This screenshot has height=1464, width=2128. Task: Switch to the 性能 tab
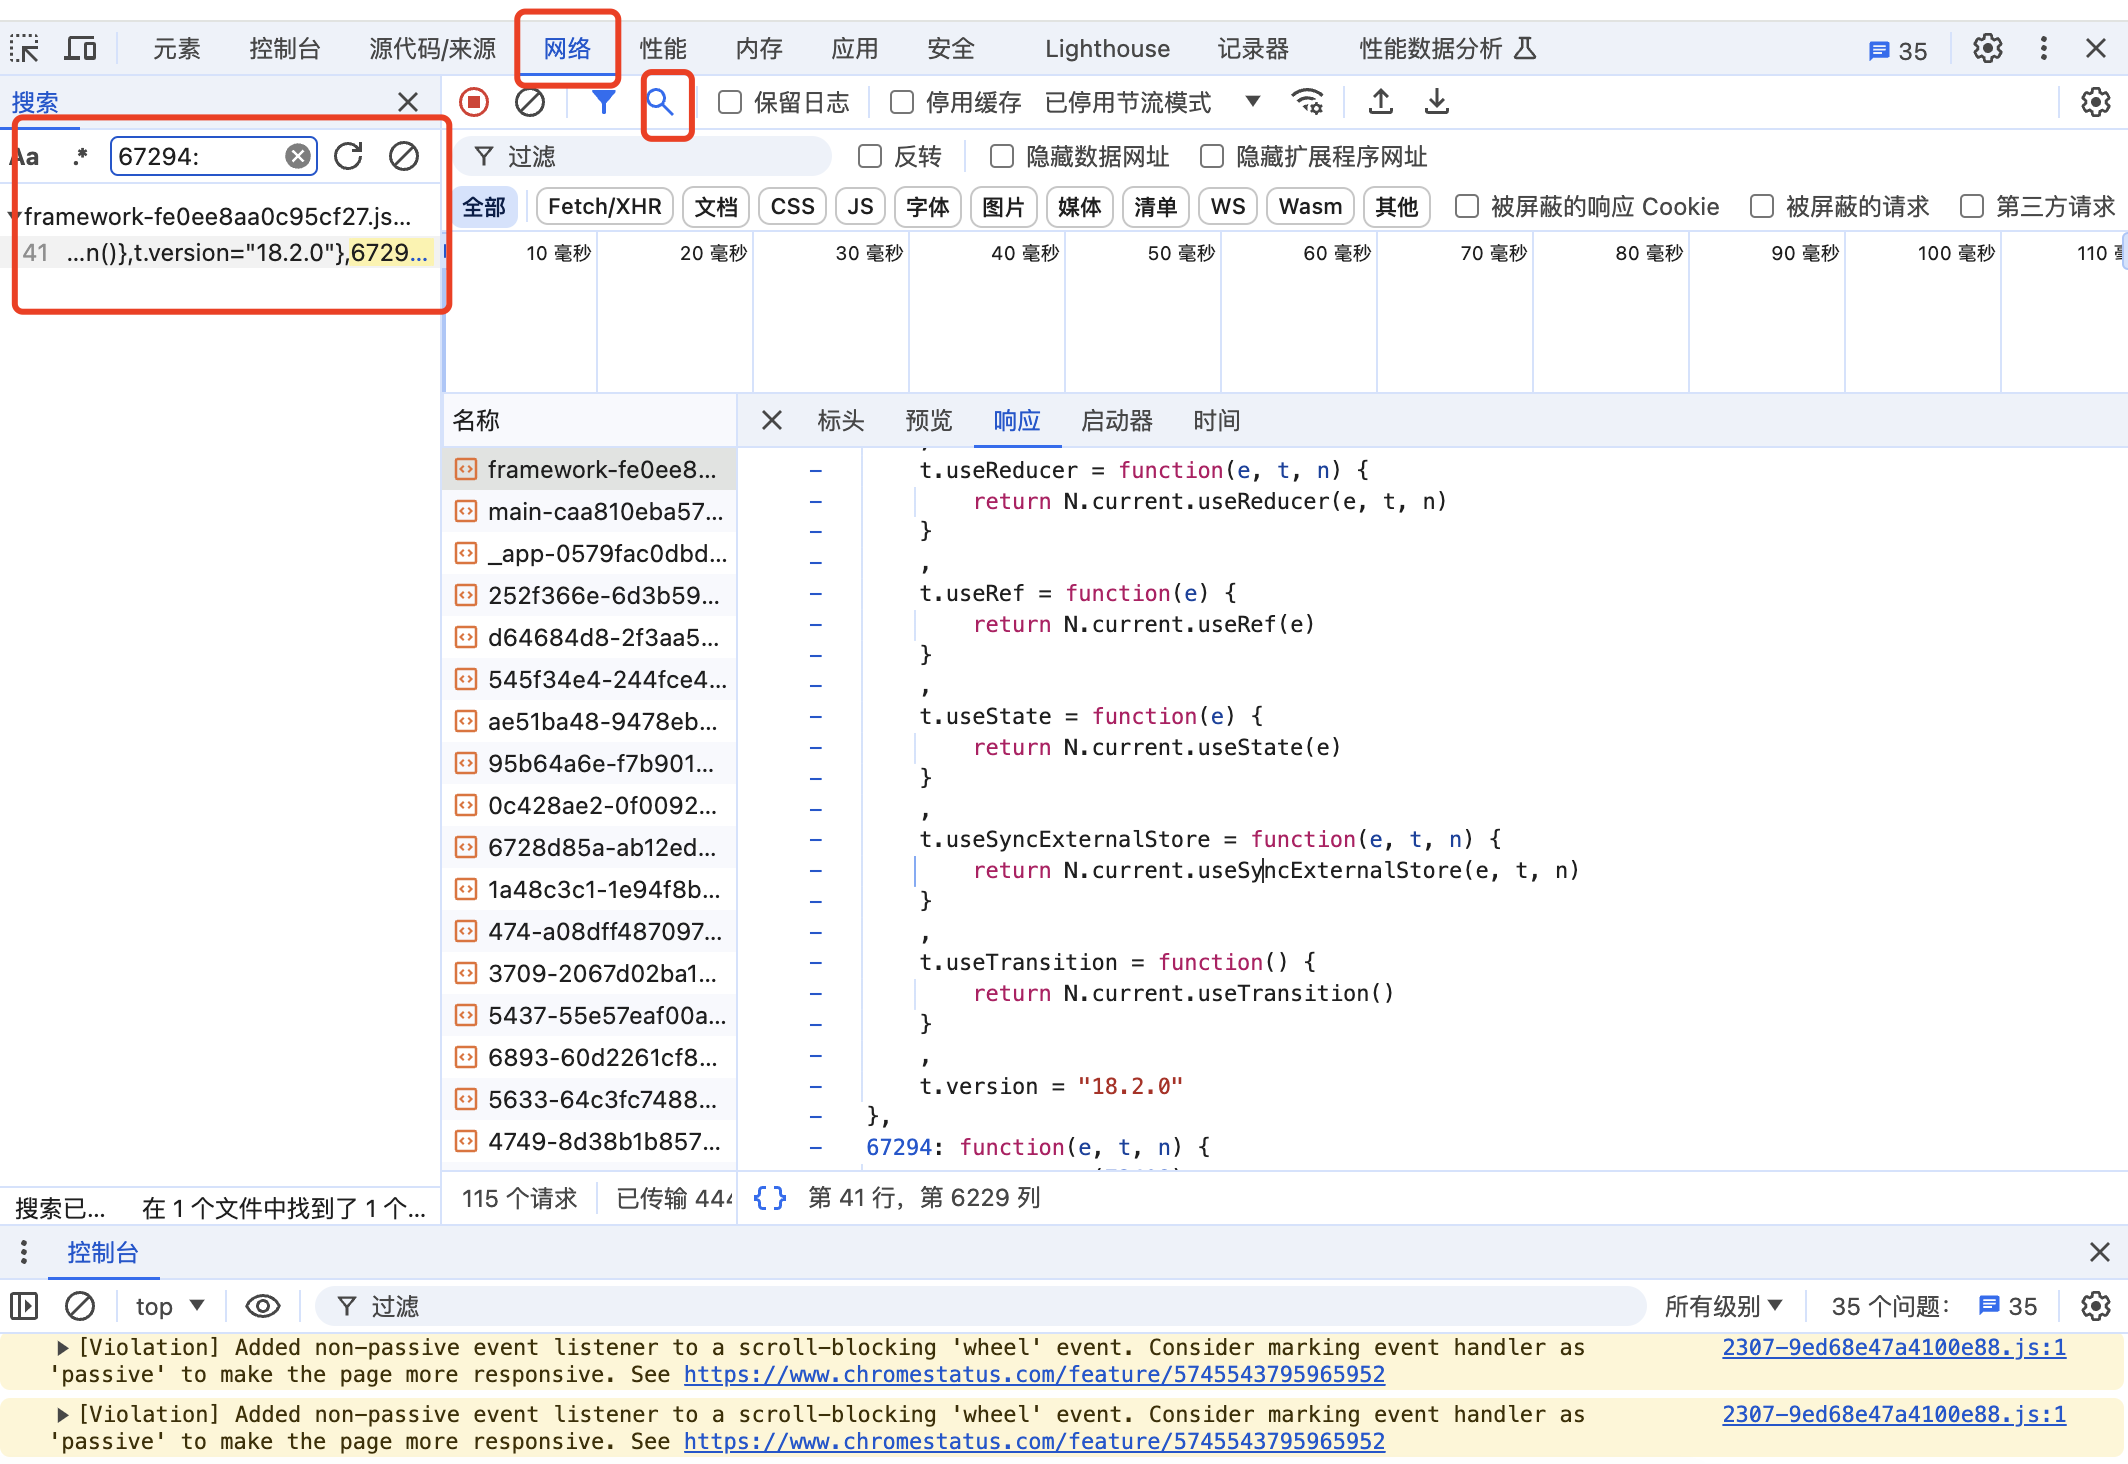pyautogui.click(x=663, y=48)
